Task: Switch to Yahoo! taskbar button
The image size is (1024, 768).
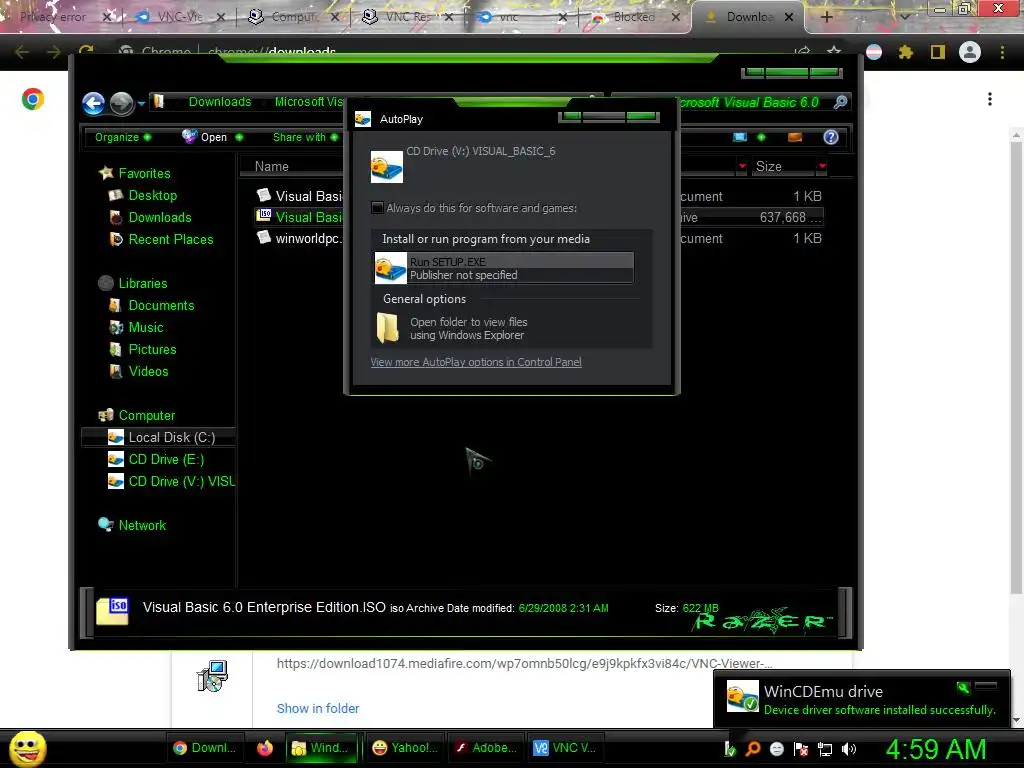Action: point(405,748)
